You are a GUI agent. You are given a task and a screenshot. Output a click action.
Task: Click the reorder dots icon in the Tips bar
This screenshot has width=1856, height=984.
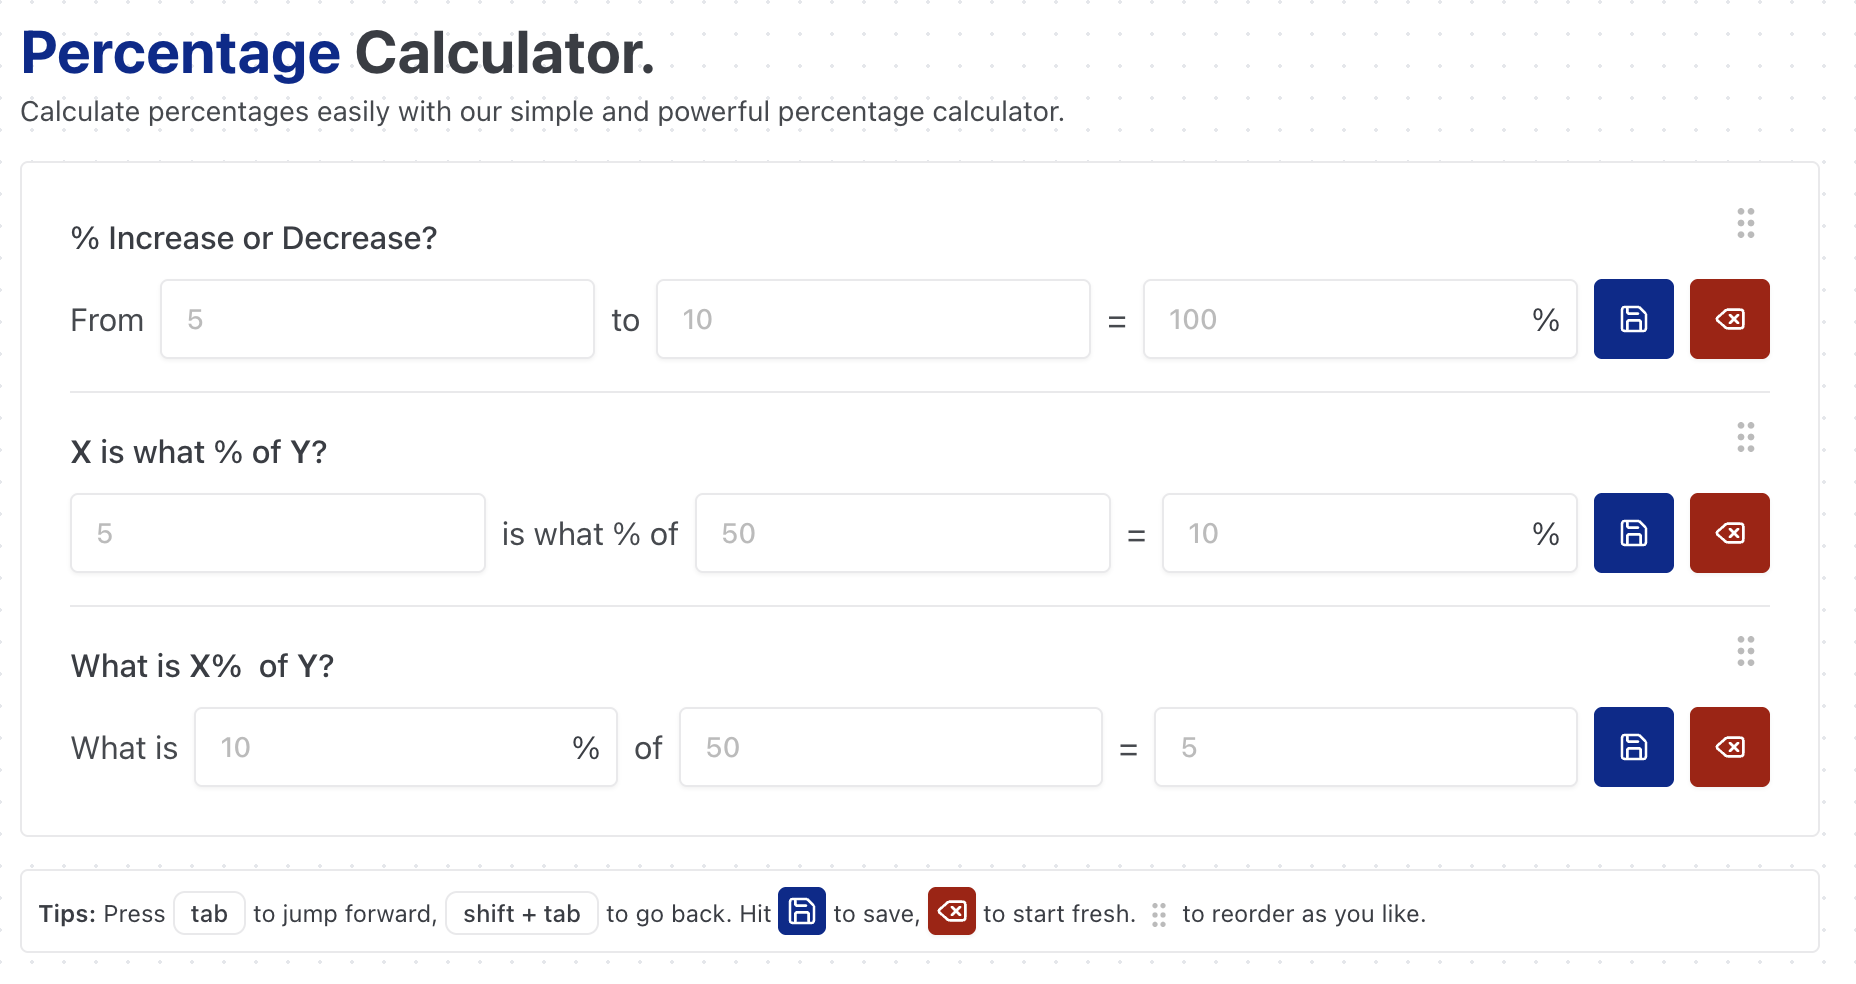1159,914
